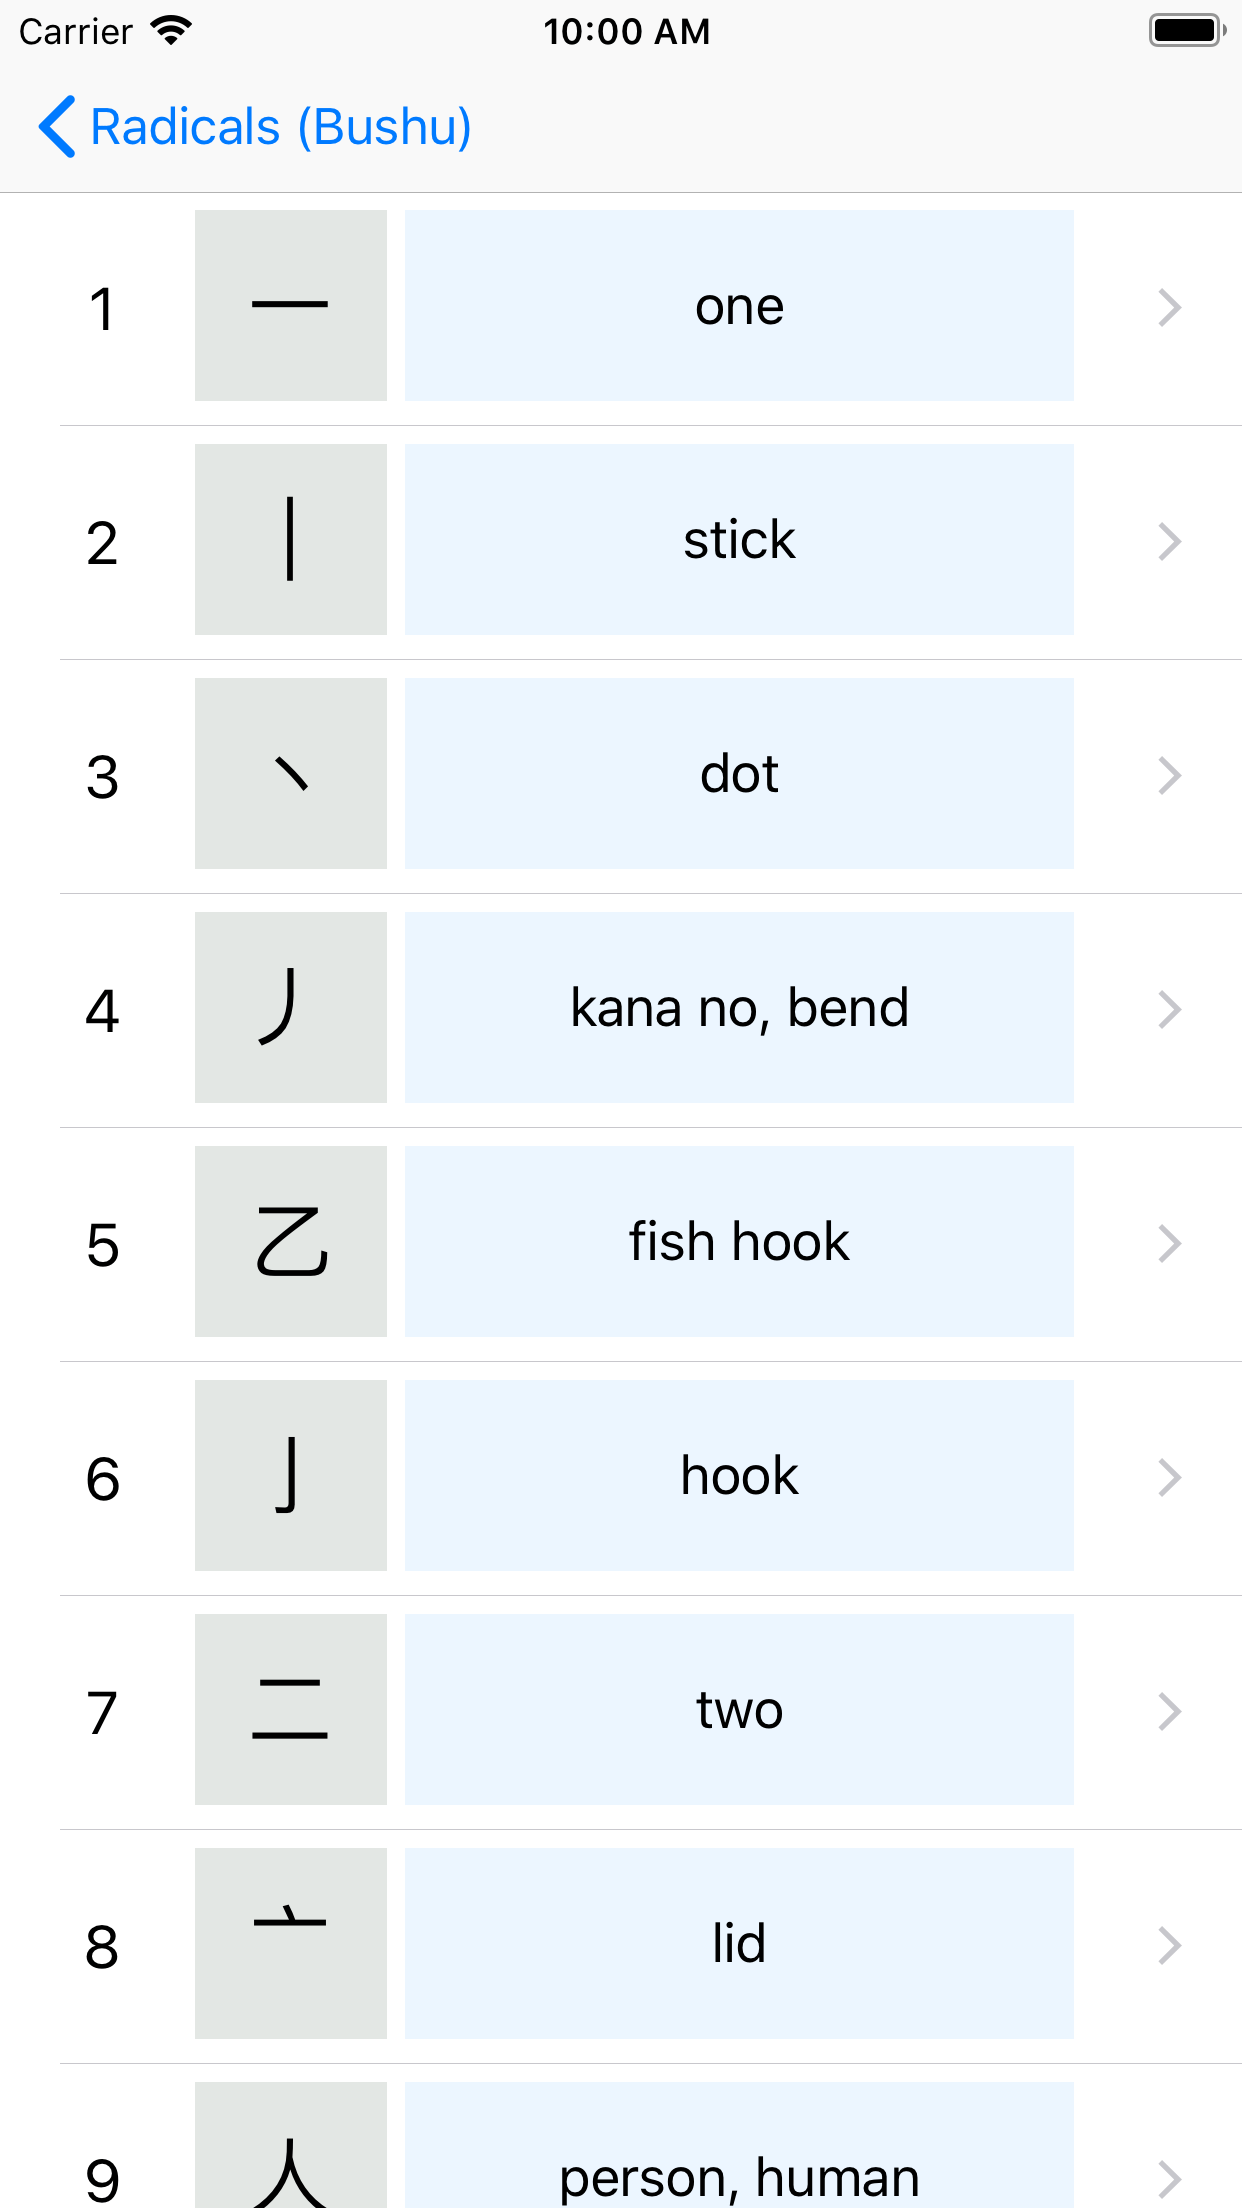Open the 'one' meaning label
Viewport: 1242px width, 2208px height.
739,305
